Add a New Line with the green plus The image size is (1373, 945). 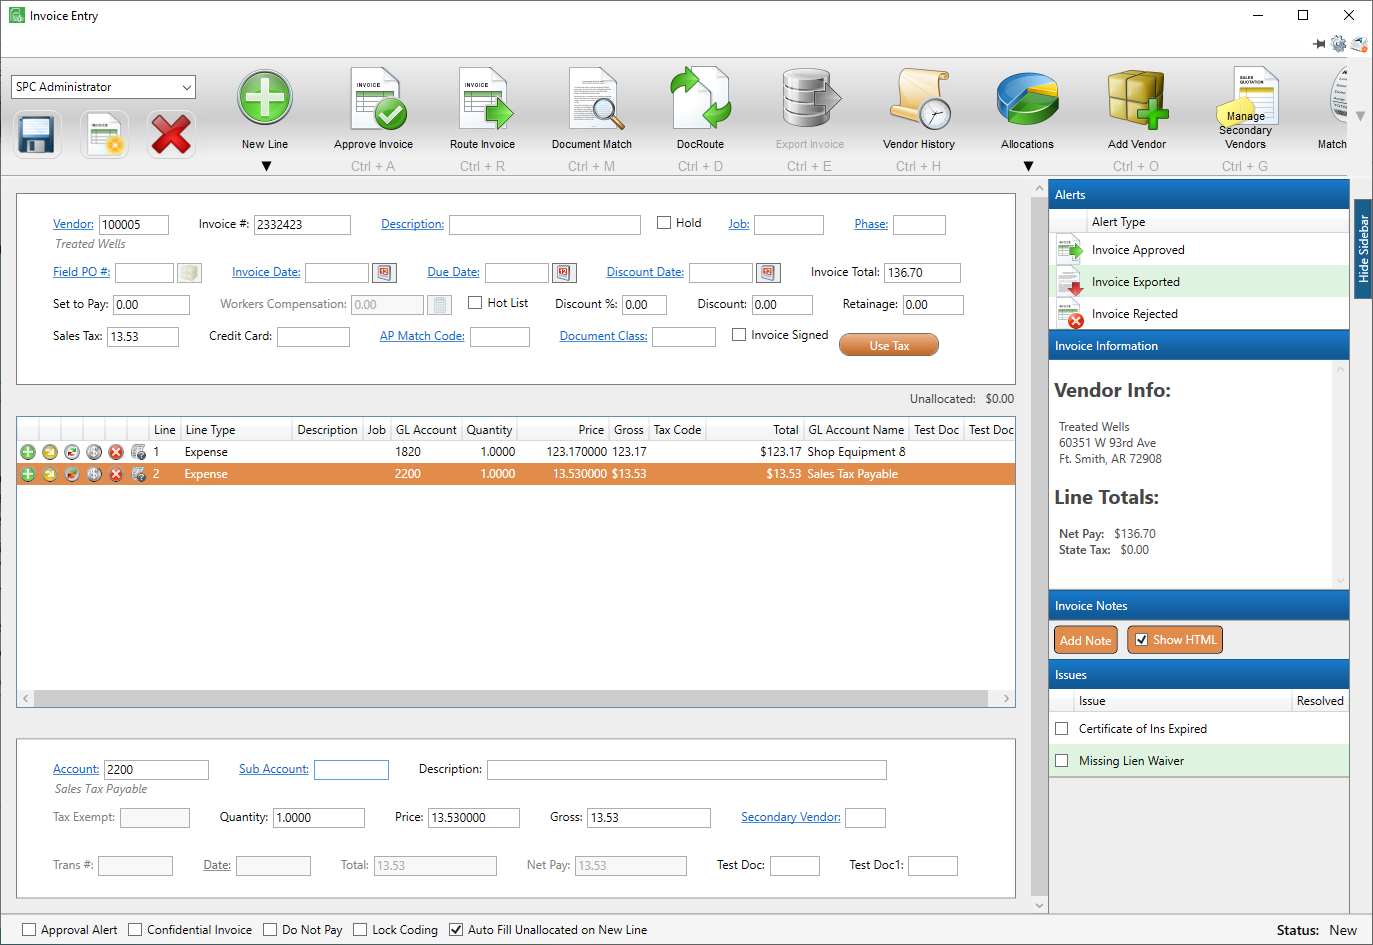click(x=265, y=99)
